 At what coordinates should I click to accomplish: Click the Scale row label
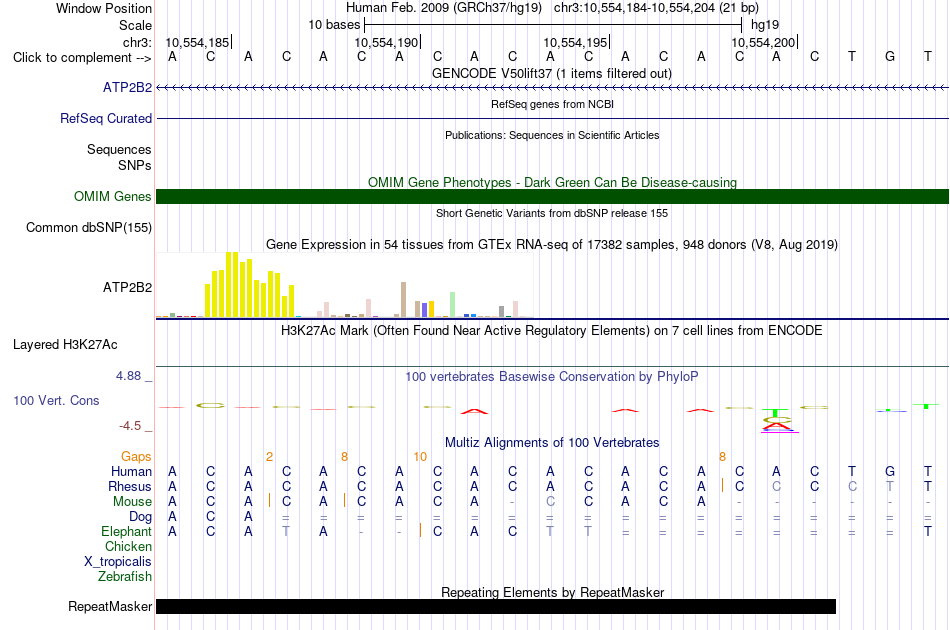[x=135, y=25]
